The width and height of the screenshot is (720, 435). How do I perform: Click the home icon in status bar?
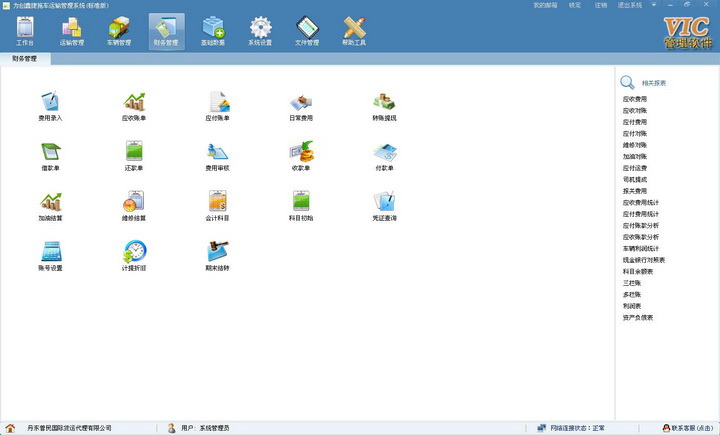10,428
